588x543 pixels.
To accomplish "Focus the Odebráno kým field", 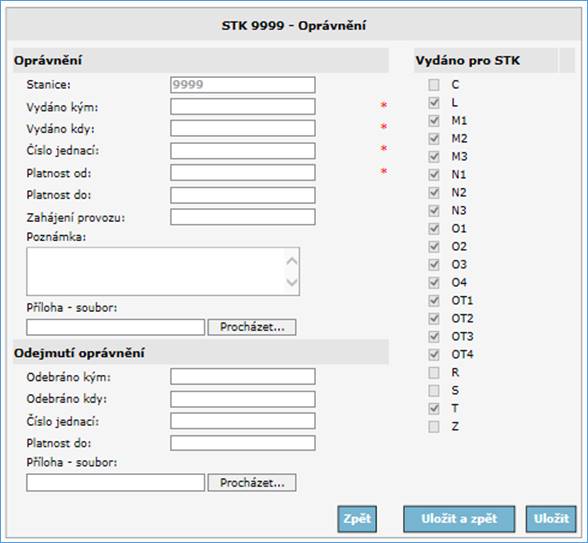I will pos(243,376).
